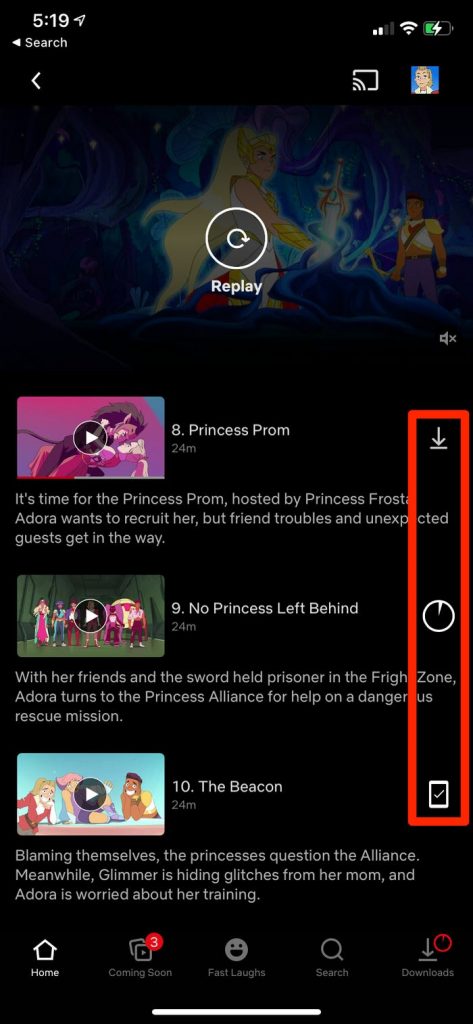This screenshot has height=1024, width=473.
Task: Open the Cast to device icon
Action: (365, 80)
